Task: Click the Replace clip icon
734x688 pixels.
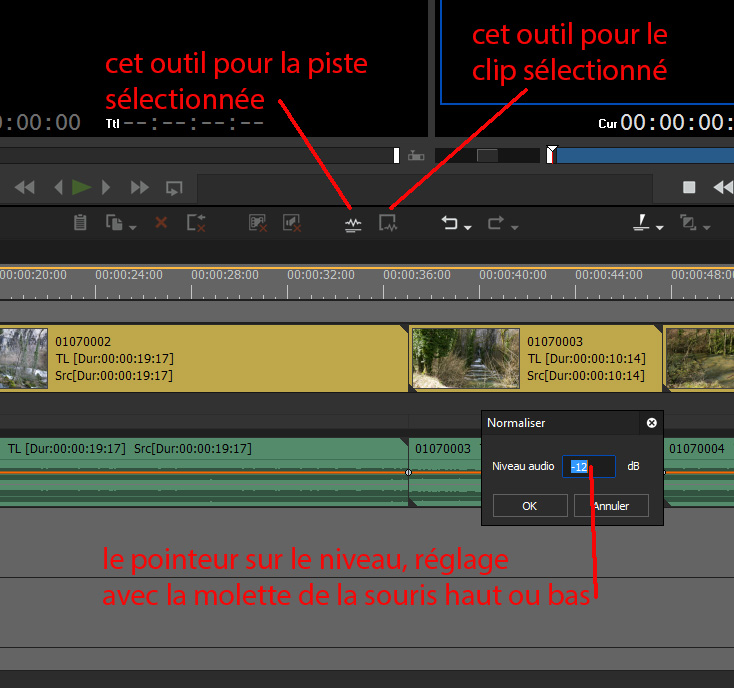Action: coord(114,222)
